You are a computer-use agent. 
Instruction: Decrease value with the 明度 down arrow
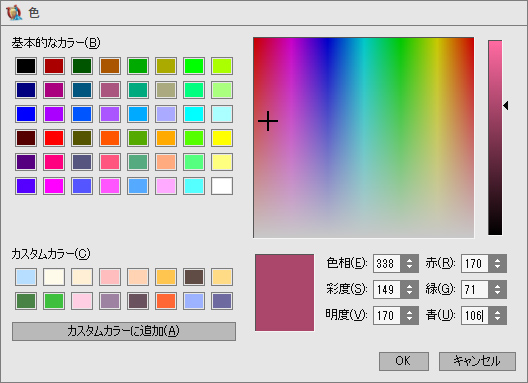click(409, 320)
